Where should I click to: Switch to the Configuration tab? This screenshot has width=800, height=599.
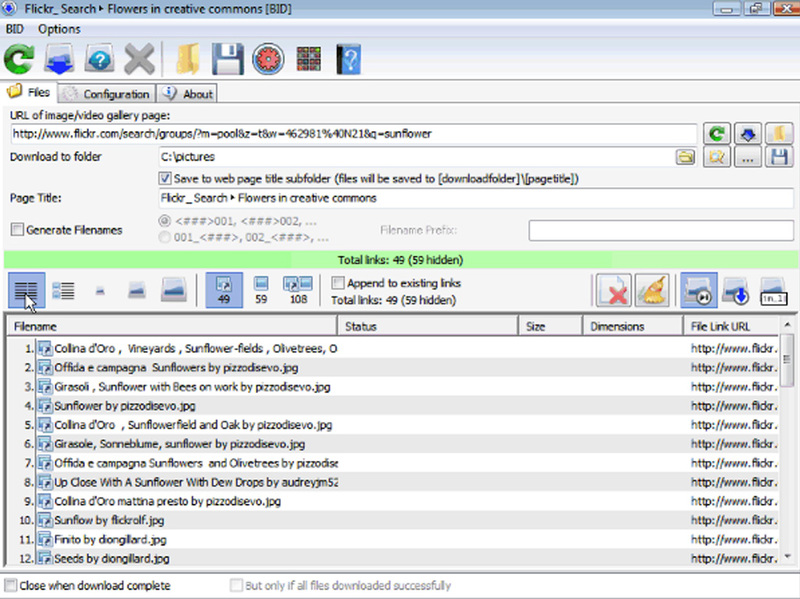[107, 94]
